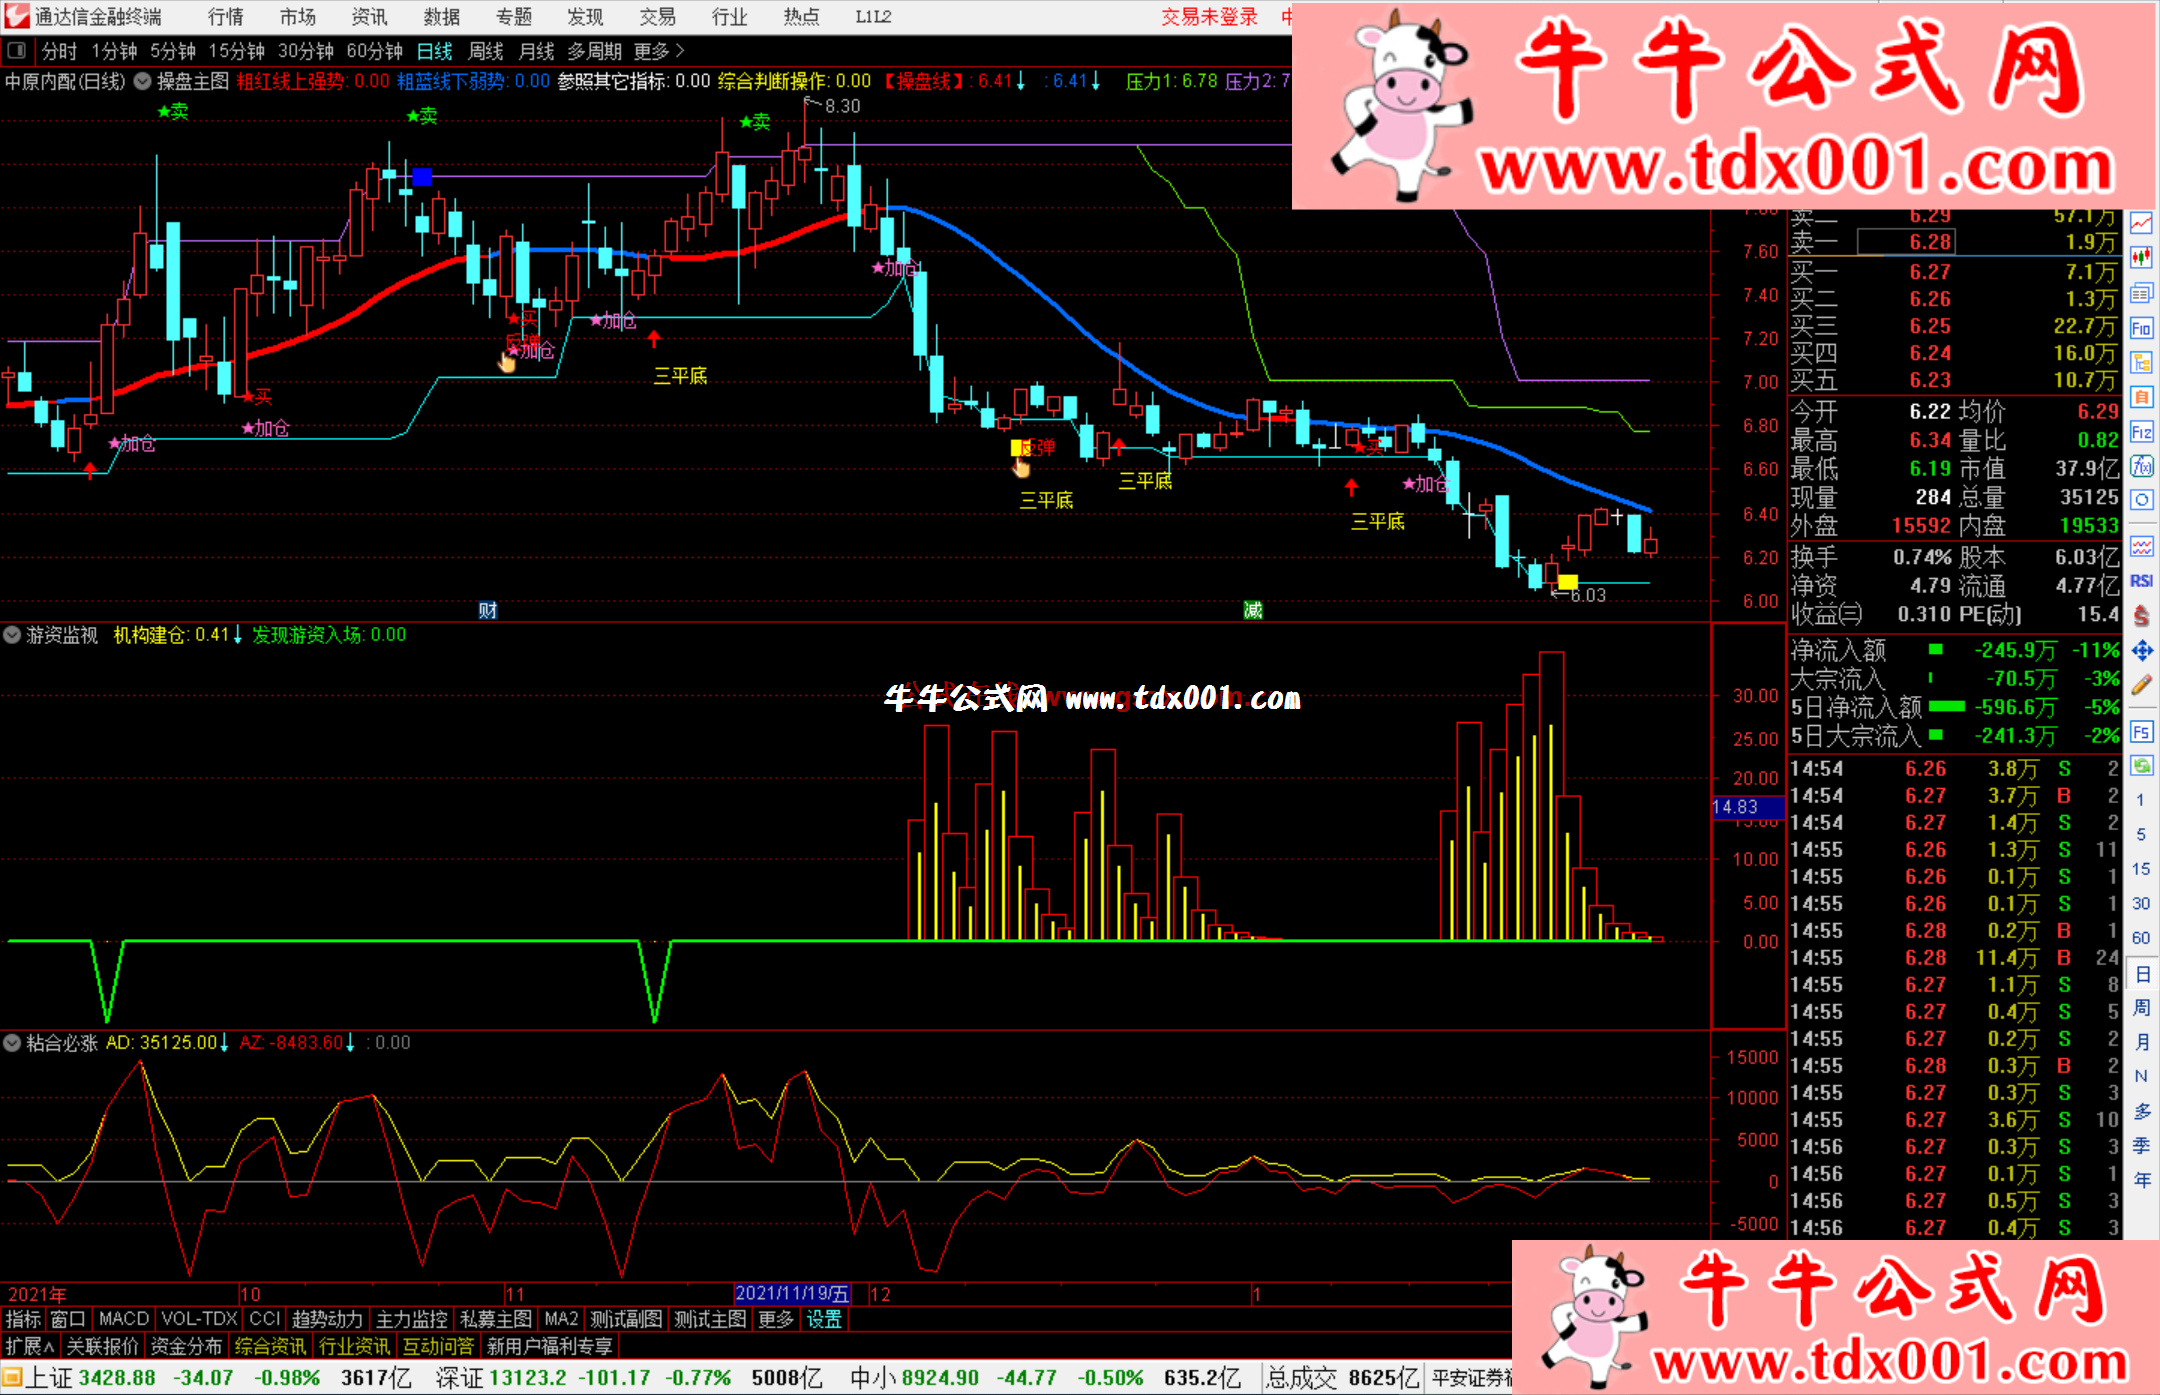Open 新用户福利专享 link

(x=550, y=1346)
